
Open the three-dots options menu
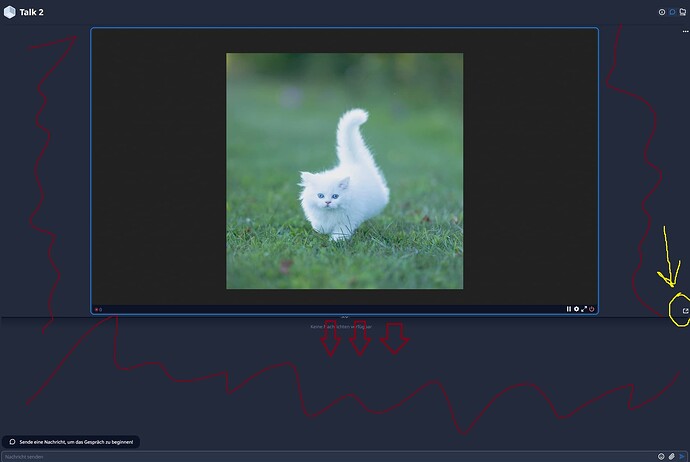tap(685, 32)
